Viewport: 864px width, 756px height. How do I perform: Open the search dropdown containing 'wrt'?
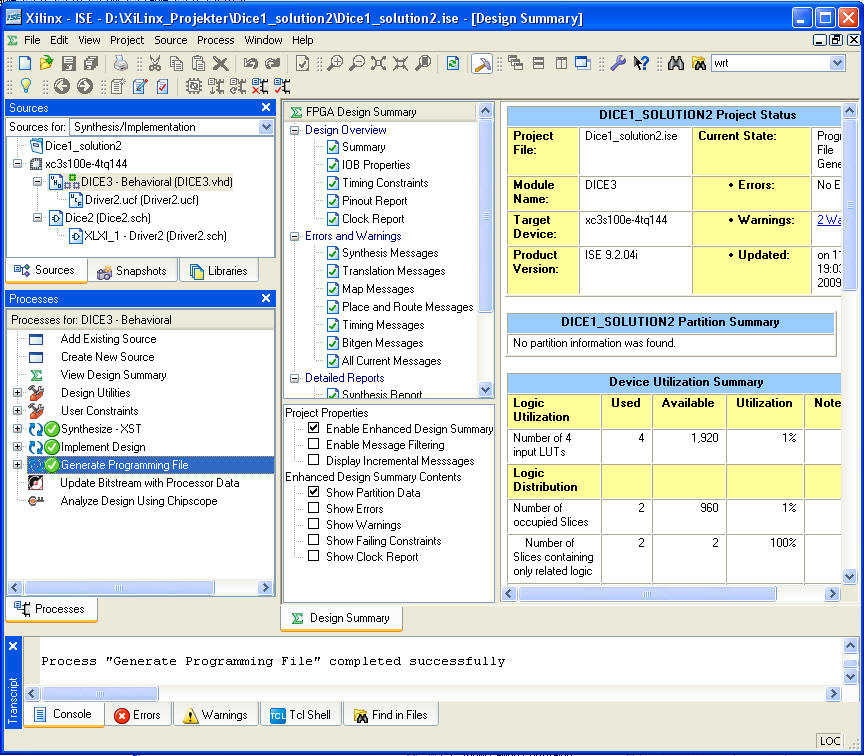pyautogui.click(x=836, y=63)
